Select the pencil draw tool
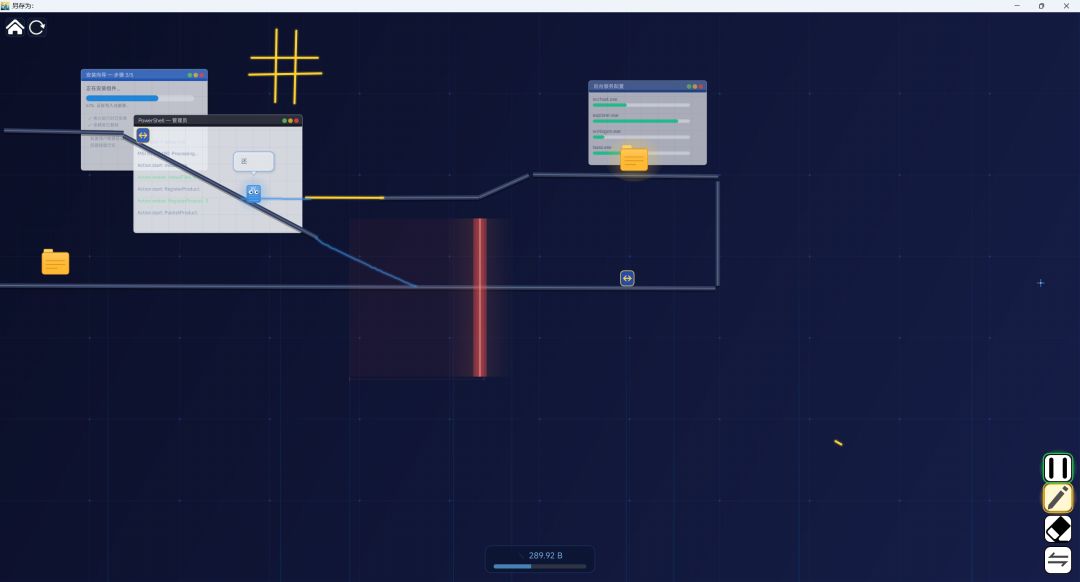The image size is (1080, 582). coord(1057,497)
